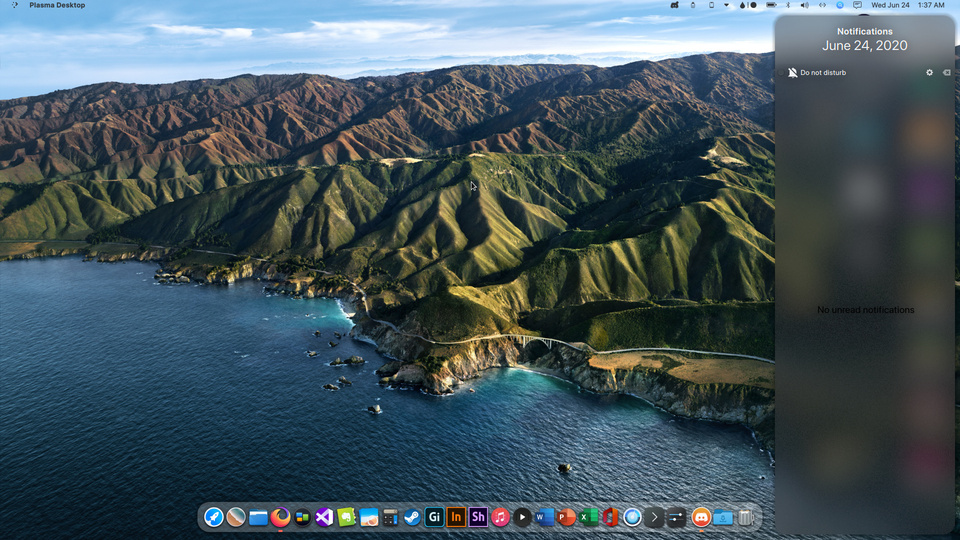The height and width of the screenshot is (540, 960).
Task: Click the clock showing 1:37 AM
Action: tap(930, 5)
